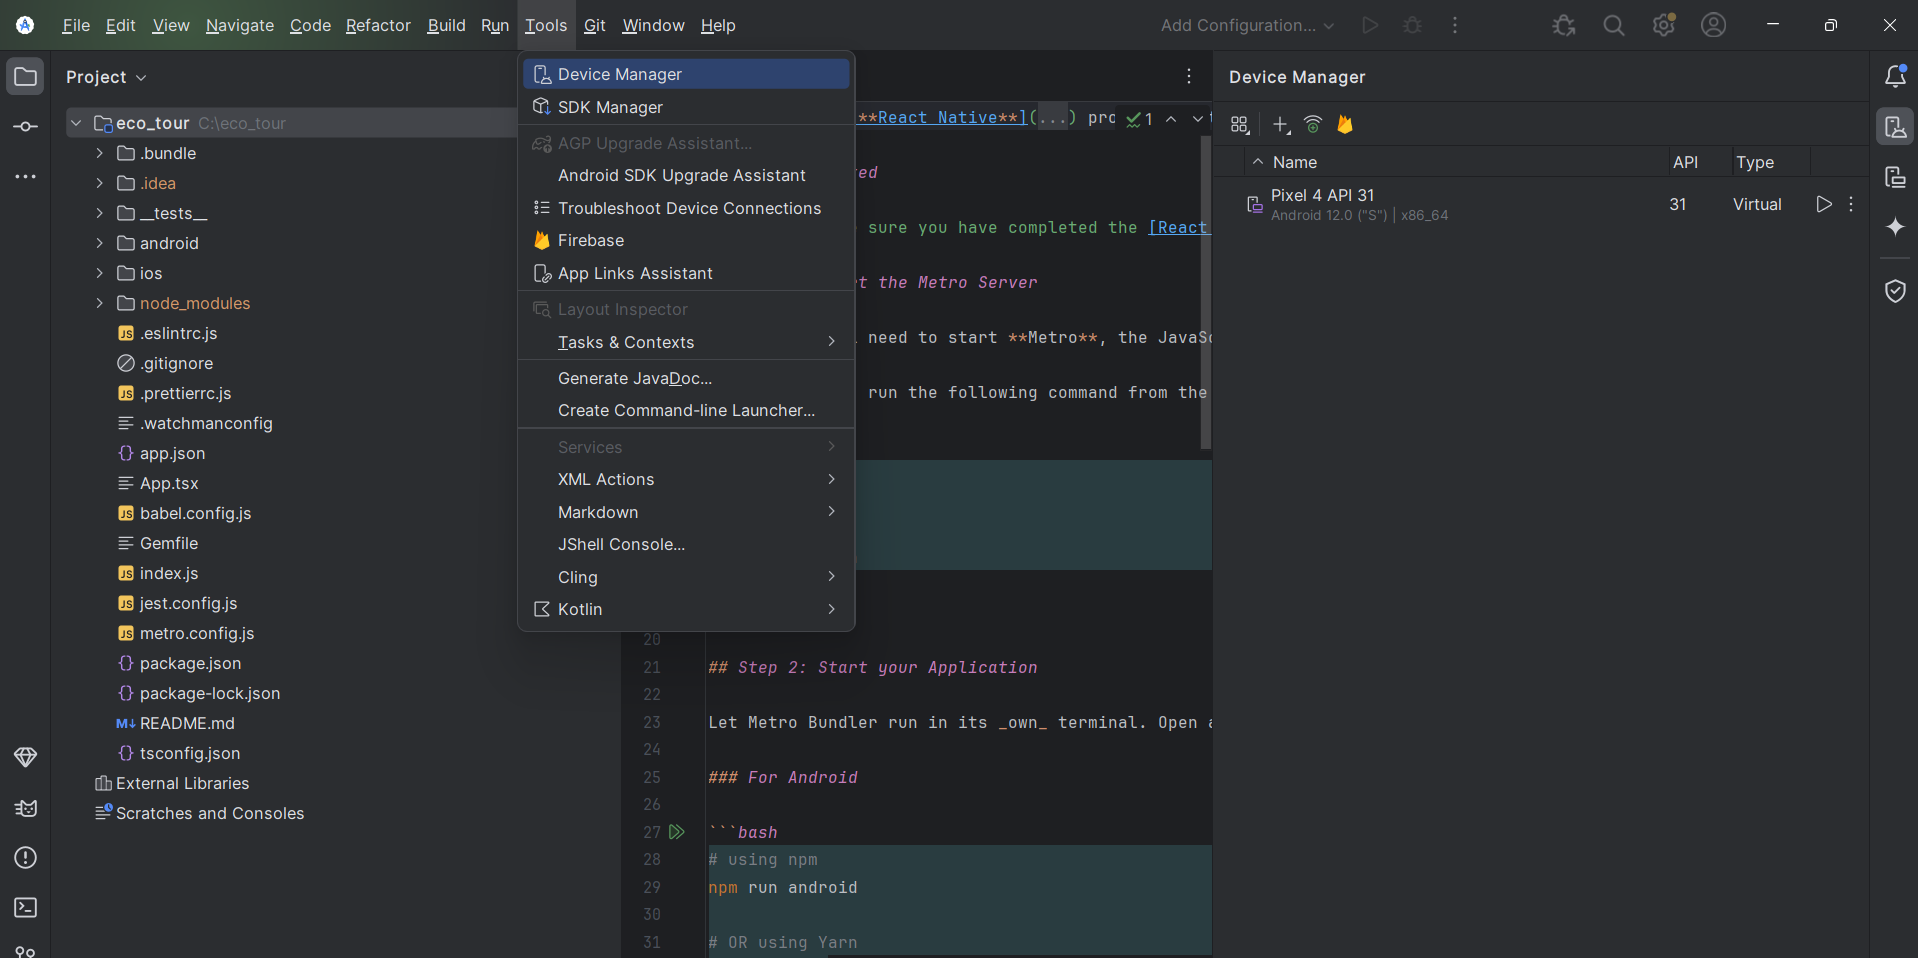Screen dimensions: 1918x958
Task: Open Notifications bell icon
Action: (x=1895, y=77)
